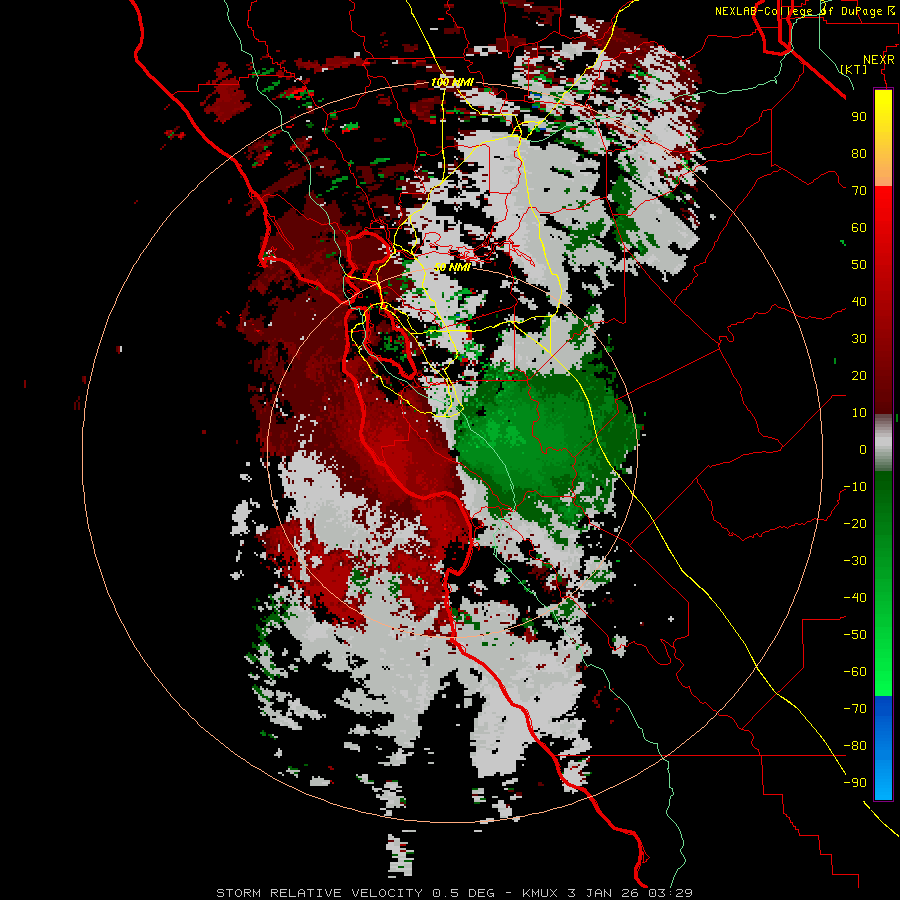The image size is (900, 900).
Task: Click the -90 value on the velocity scale
Action: (855, 783)
